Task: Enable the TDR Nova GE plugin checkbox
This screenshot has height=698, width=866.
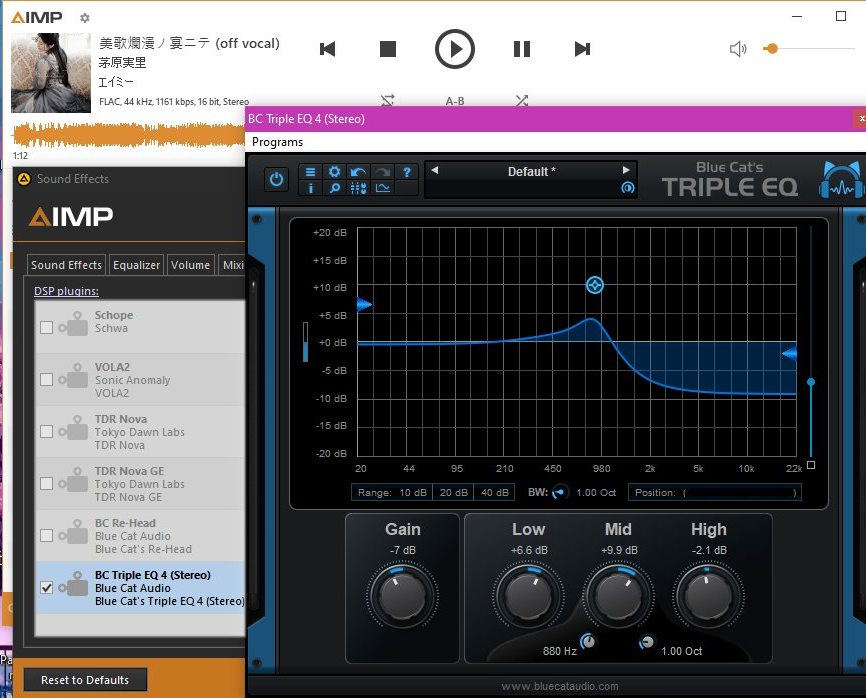Action: click(x=46, y=483)
